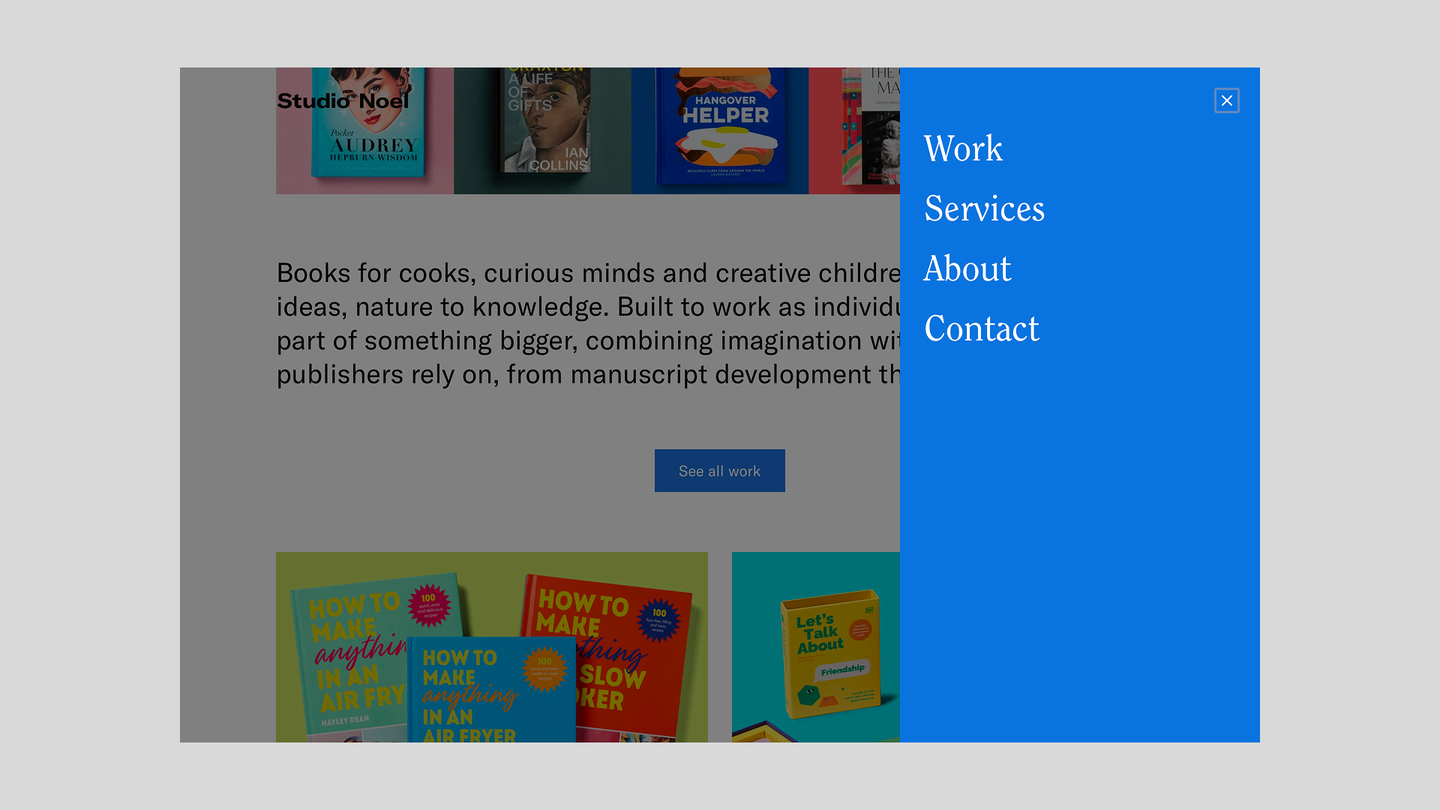Open the Pocket Audrey Hepburn Wisdom book thumbnail
The width and height of the screenshot is (1440, 810).
pos(365,130)
